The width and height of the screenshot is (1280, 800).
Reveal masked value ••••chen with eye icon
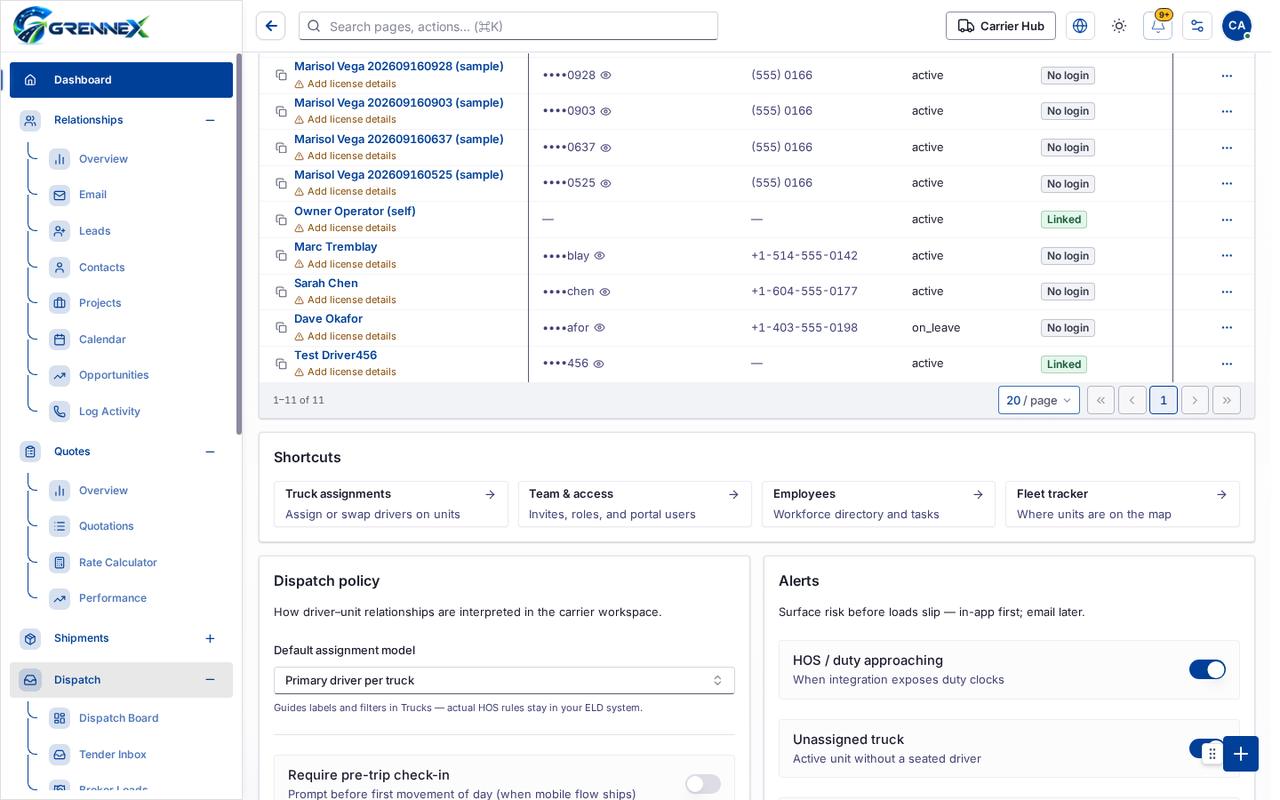click(x=604, y=292)
